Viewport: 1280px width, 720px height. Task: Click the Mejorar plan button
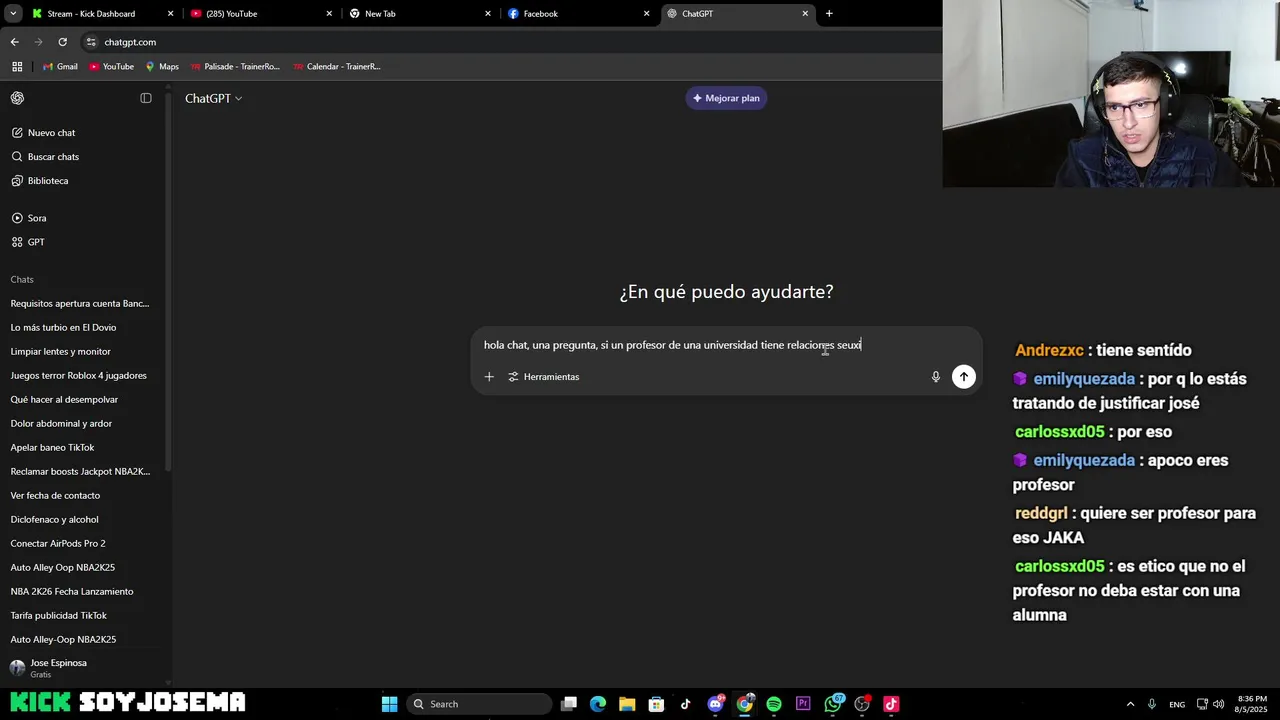click(x=726, y=98)
